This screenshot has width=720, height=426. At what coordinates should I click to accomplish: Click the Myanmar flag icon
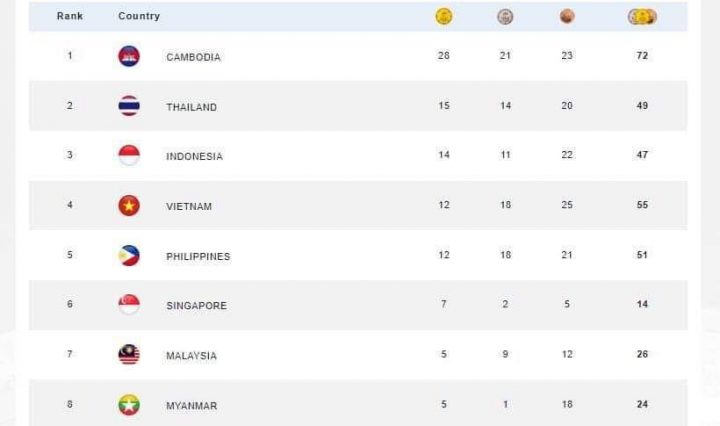click(x=129, y=405)
